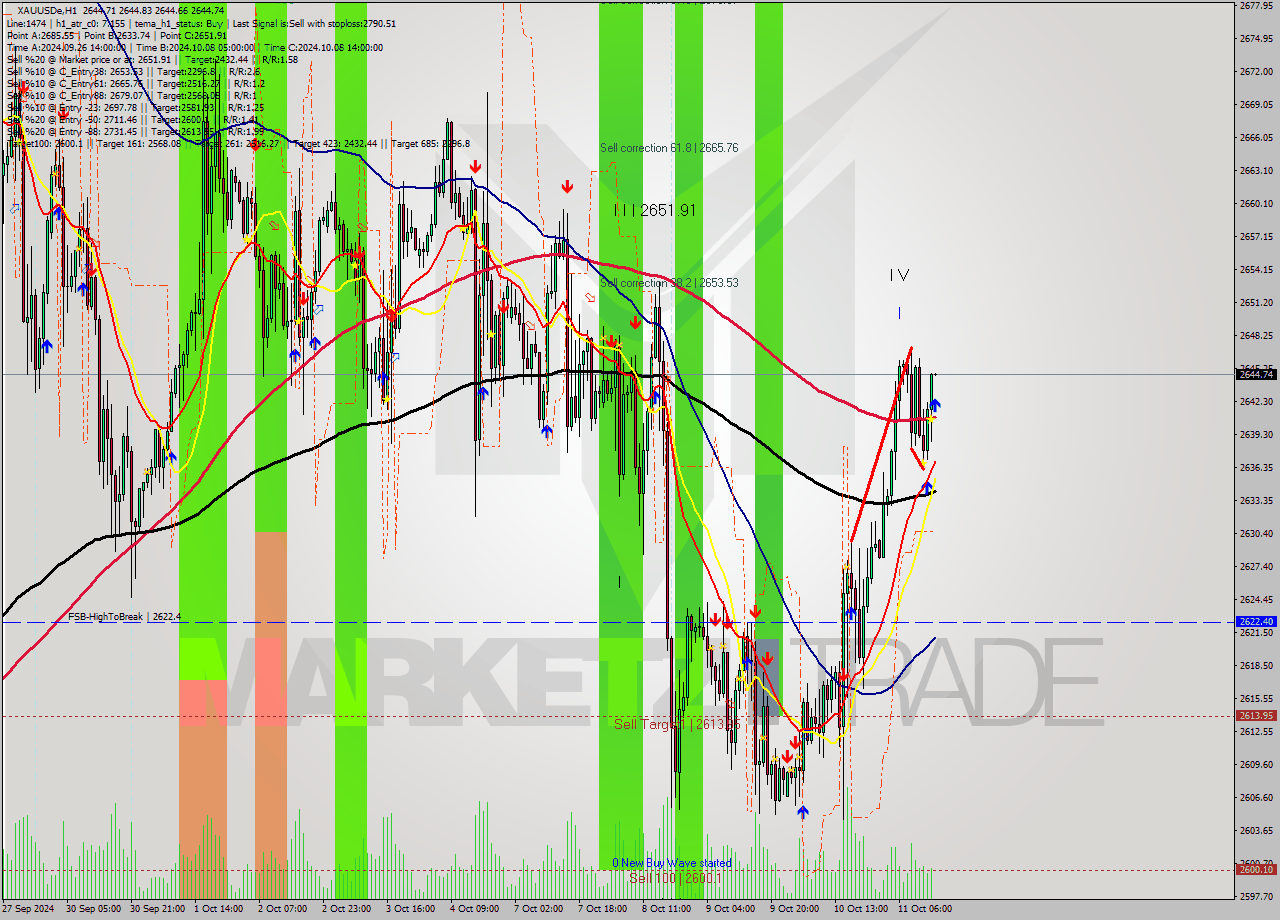Select the 'FSB-HighToBreak | 2622.4' line label
The image size is (1280, 920).
pos(125,617)
